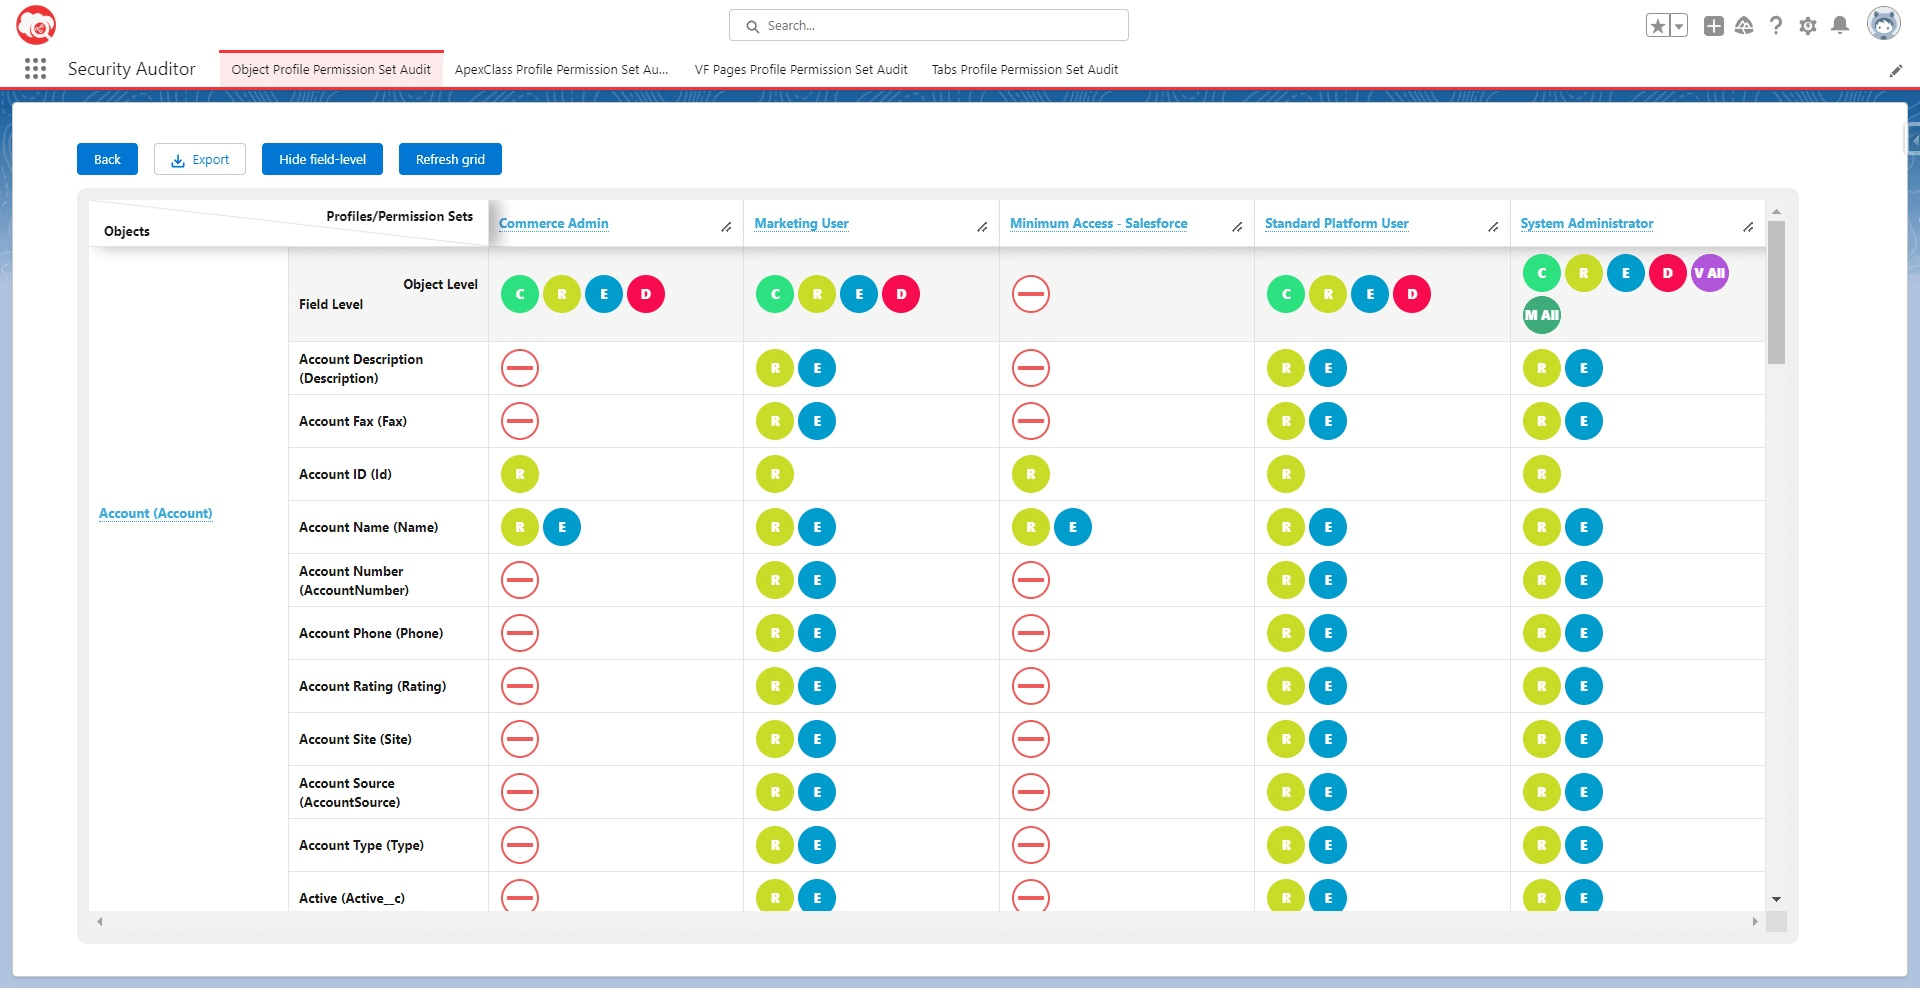Image resolution: width=1920 pixels, height=988 pixels.
Task: Open the Marketing User profile link
Action: pyautogui.click(x=801, y=224)
